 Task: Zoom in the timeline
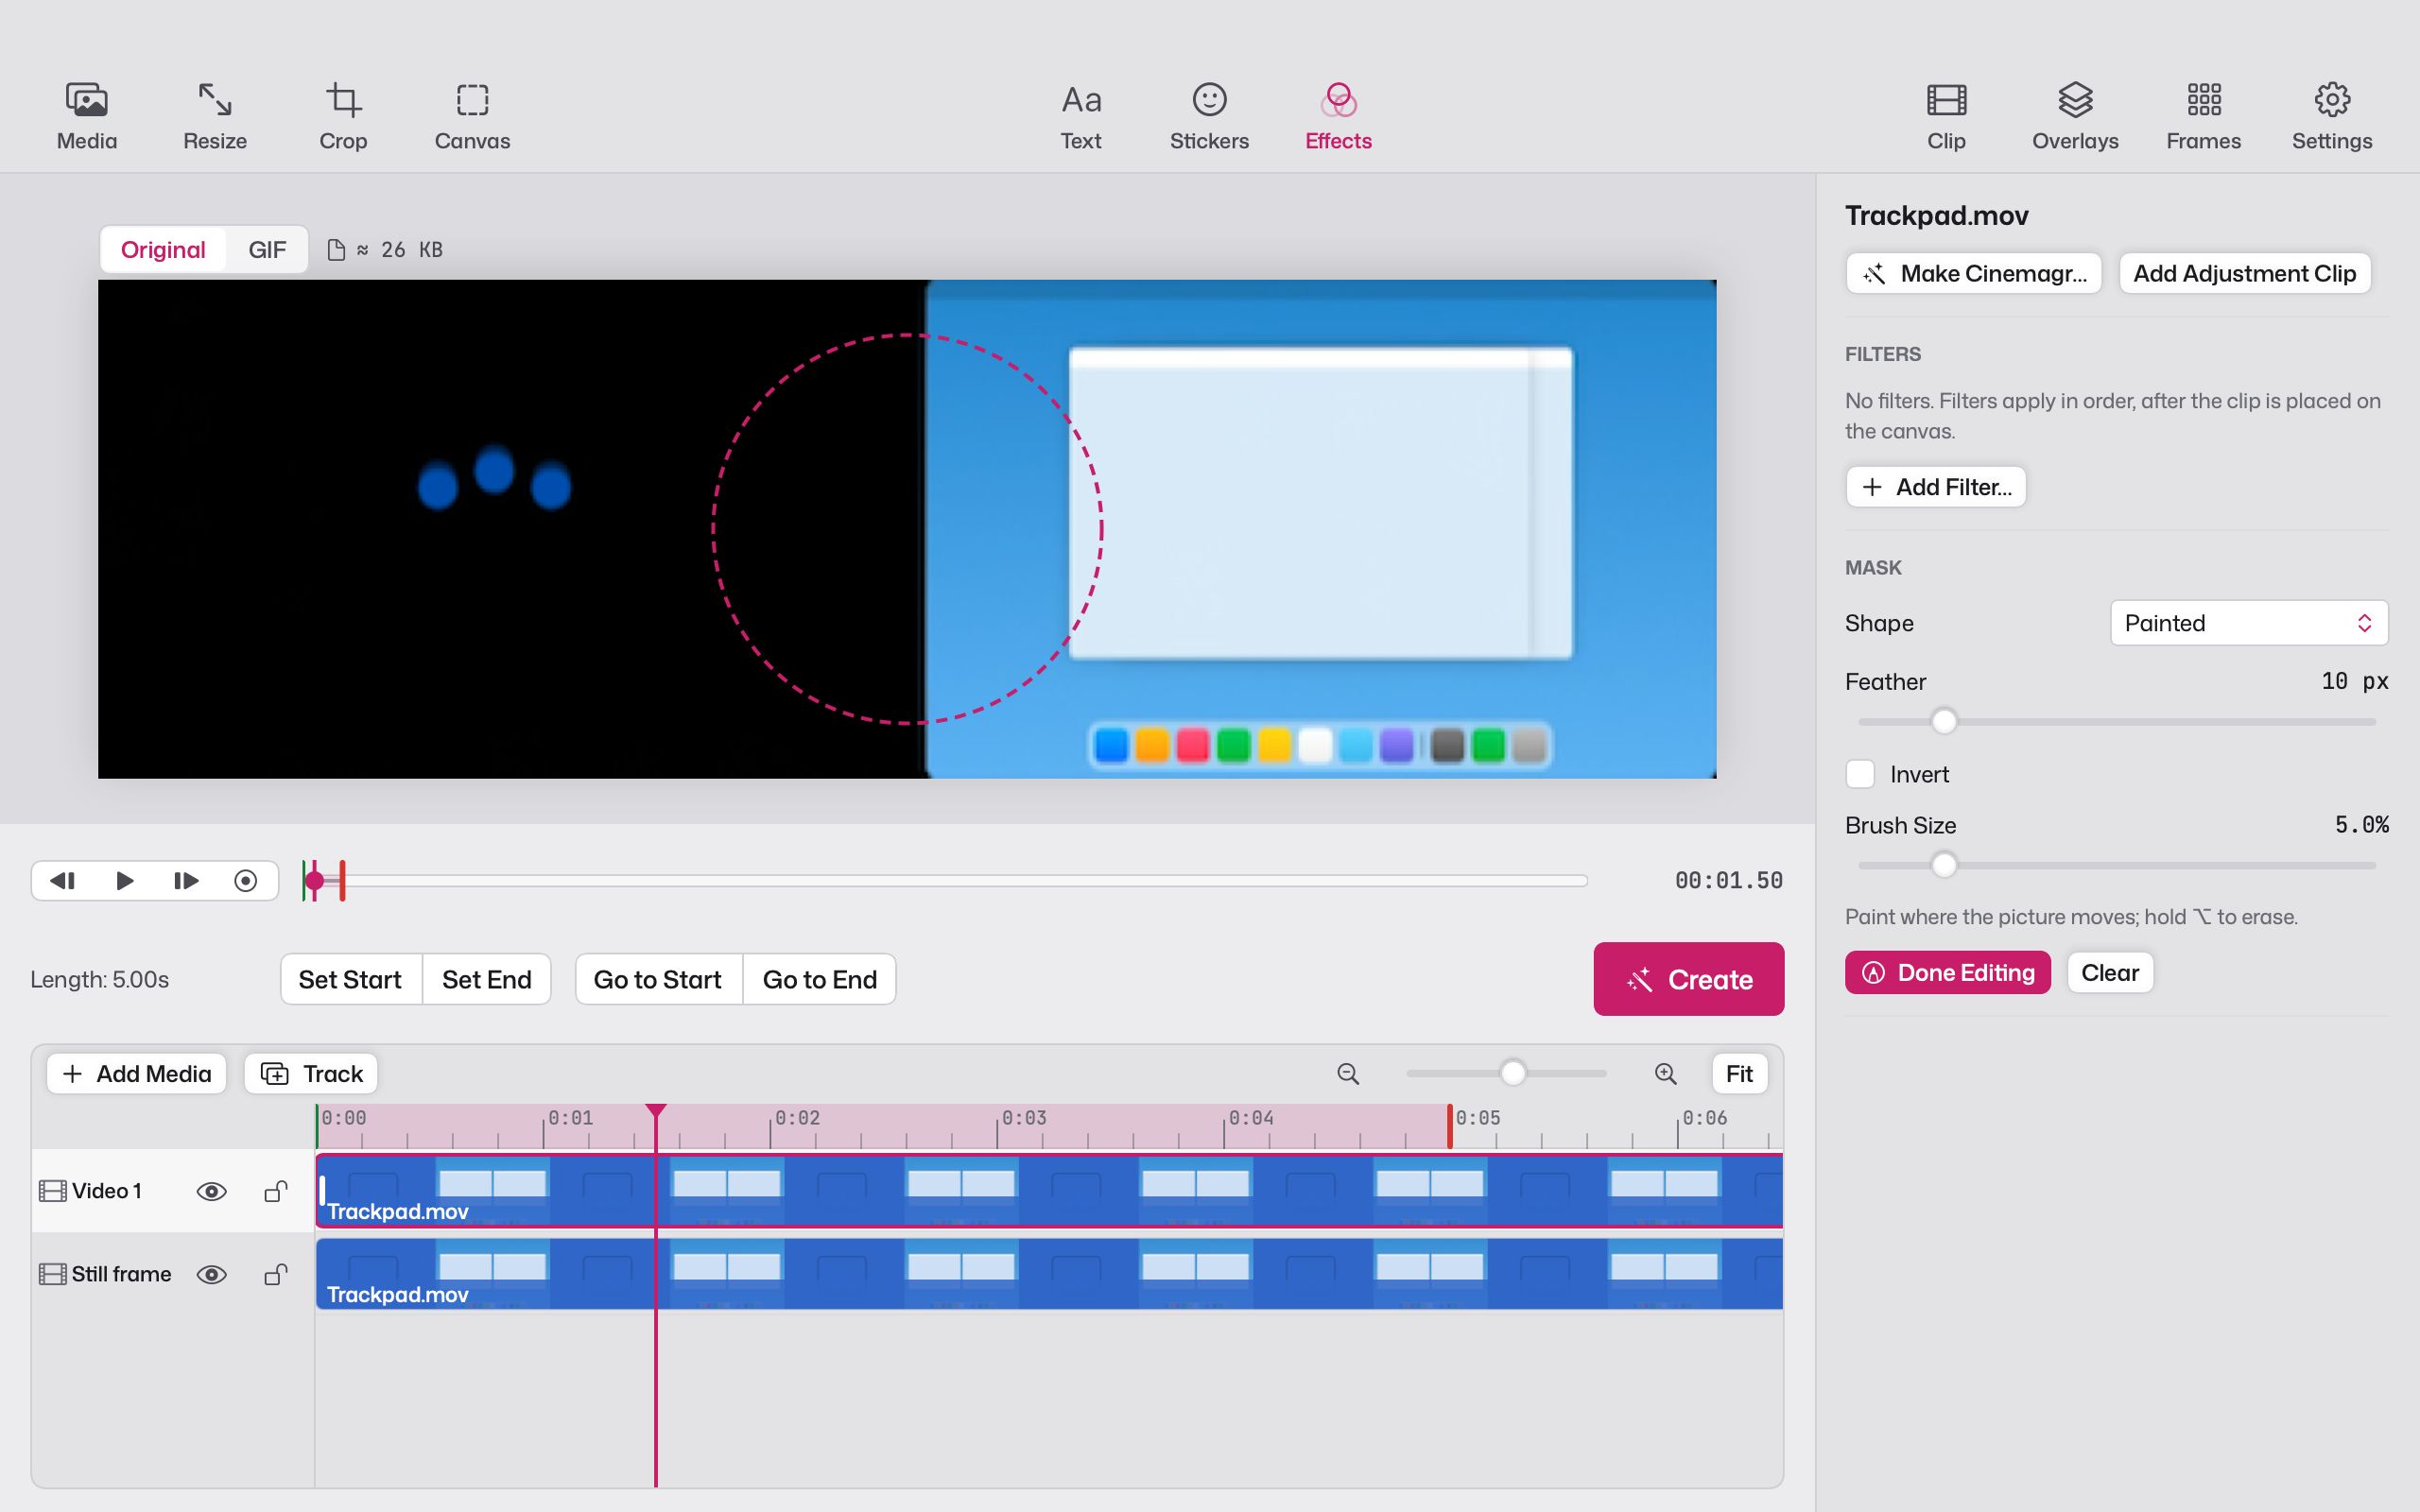click(1665, 1073)
